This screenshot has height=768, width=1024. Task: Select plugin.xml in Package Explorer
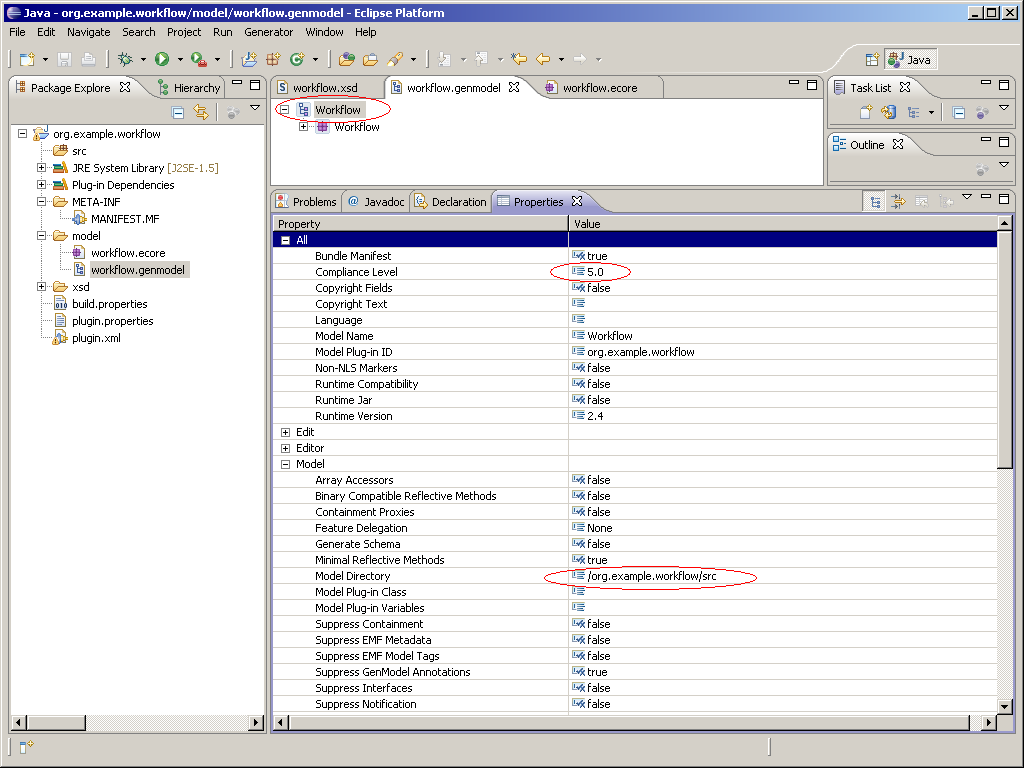(x=96, y=338)
